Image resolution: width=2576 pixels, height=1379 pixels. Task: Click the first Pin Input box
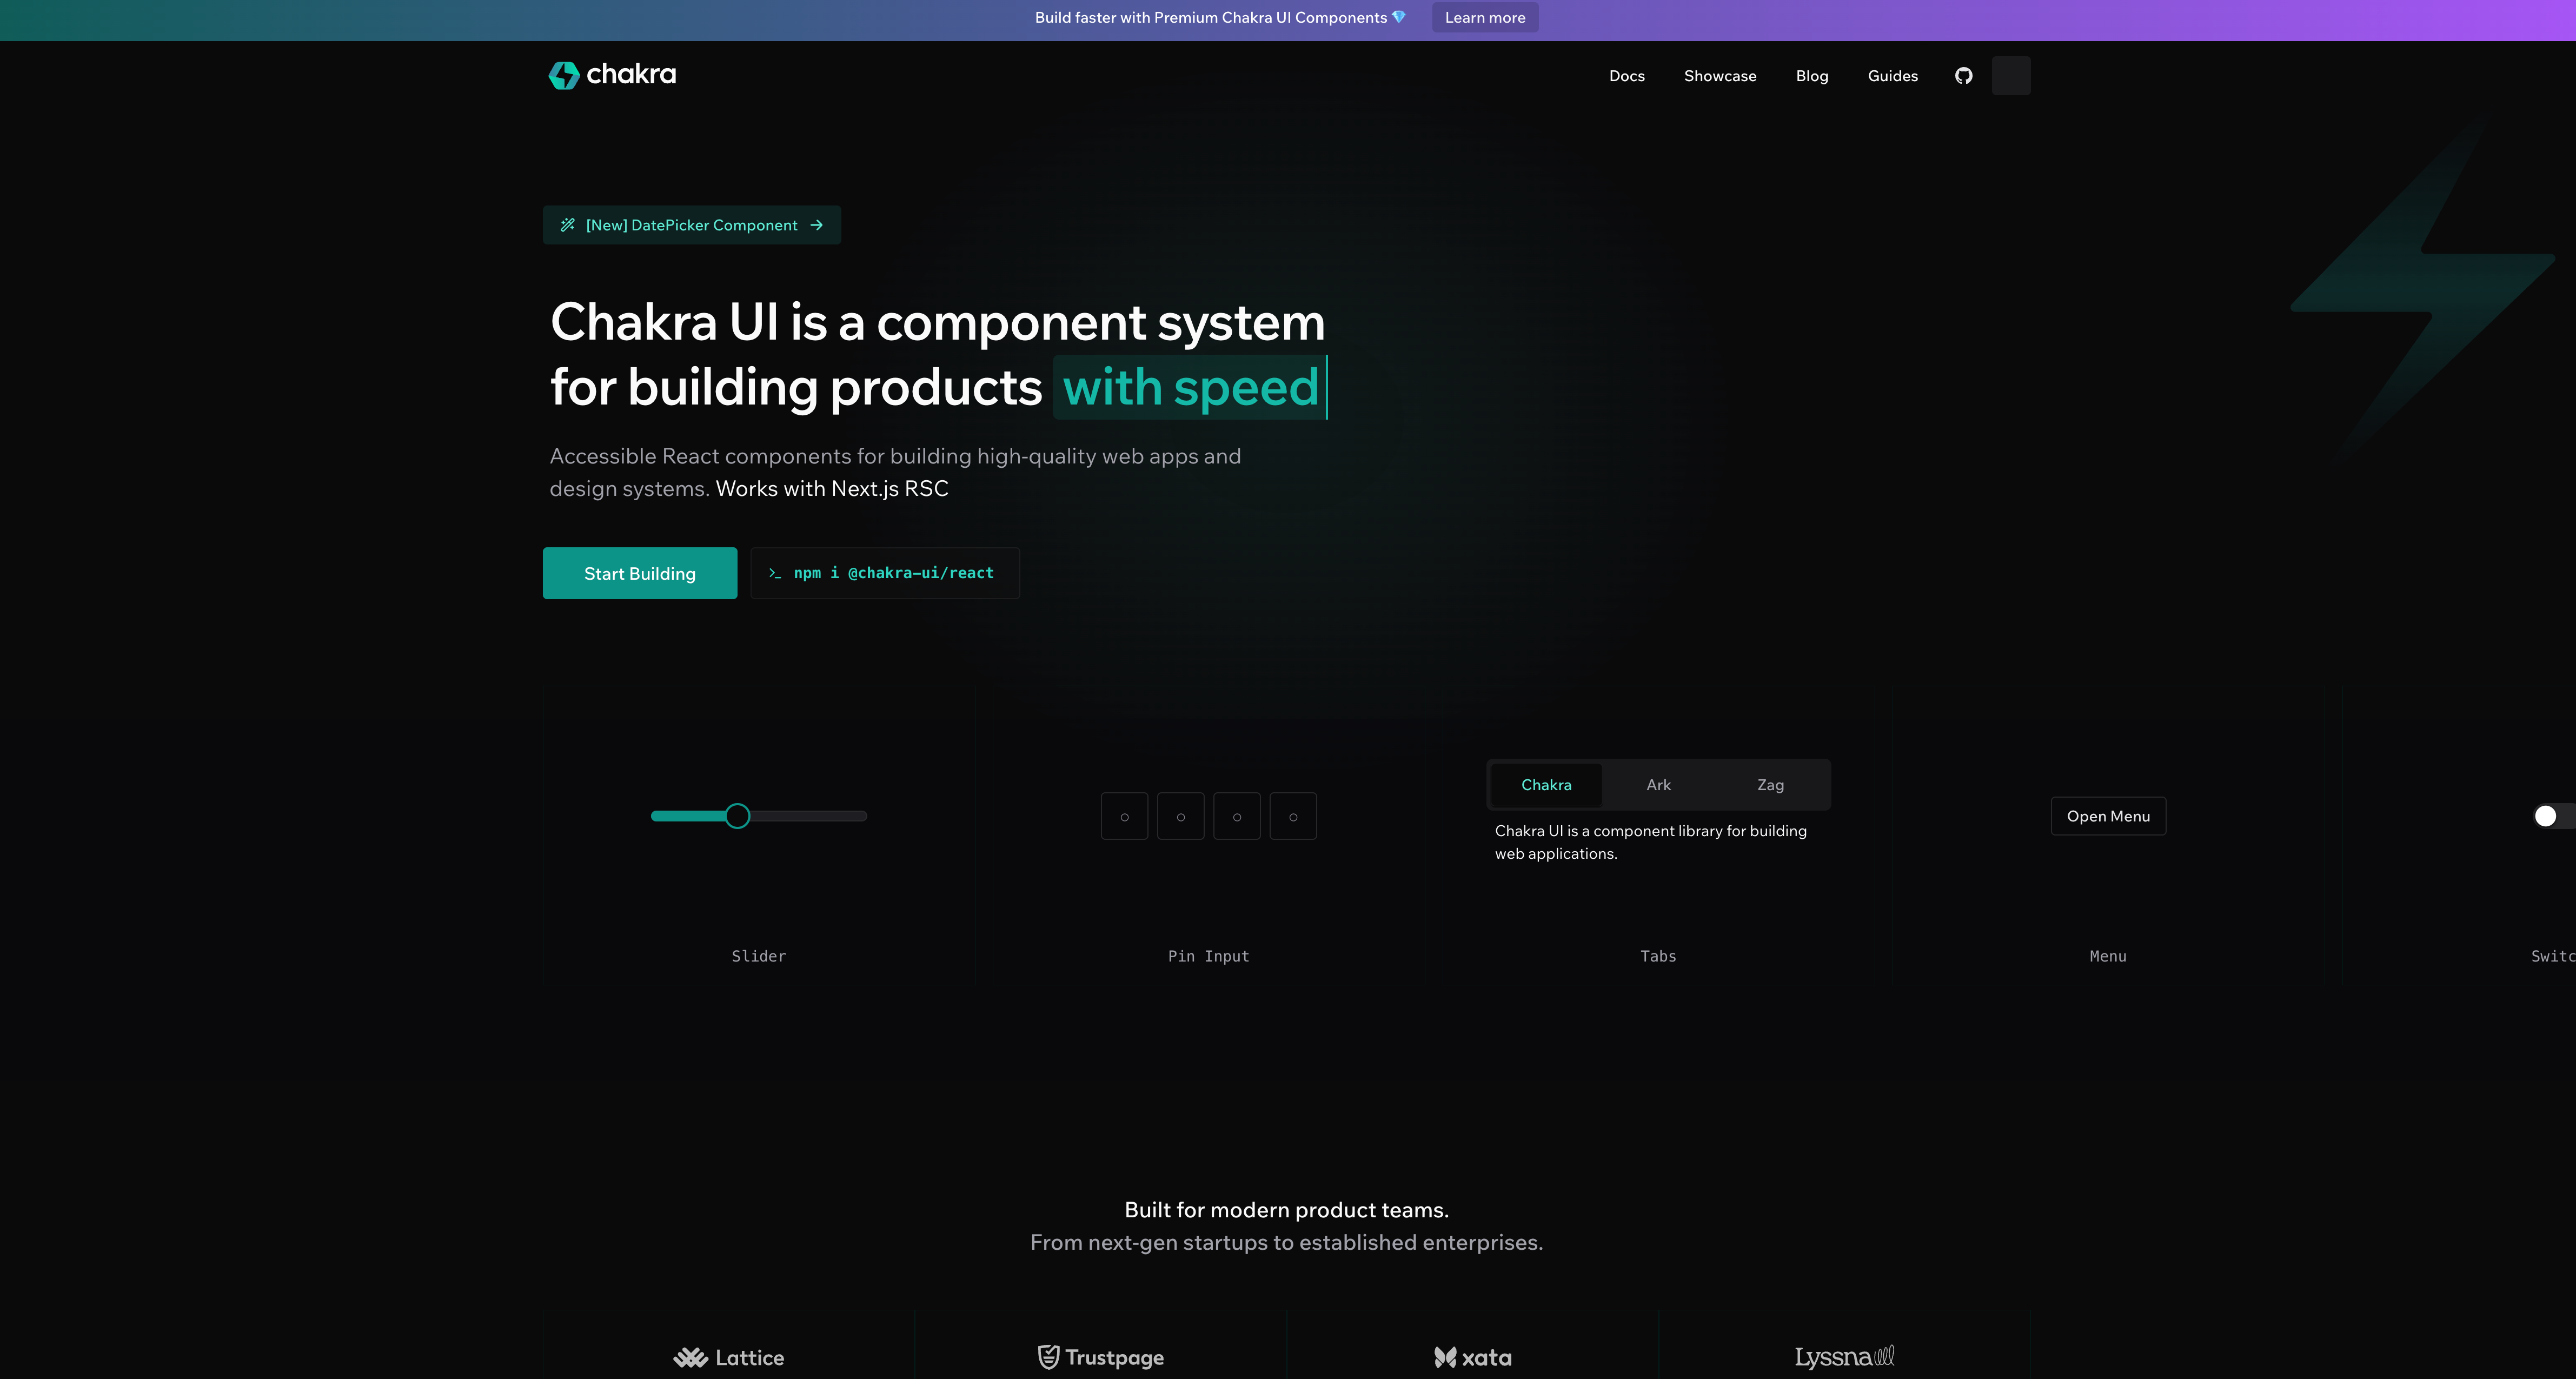tap(1124, 816)
